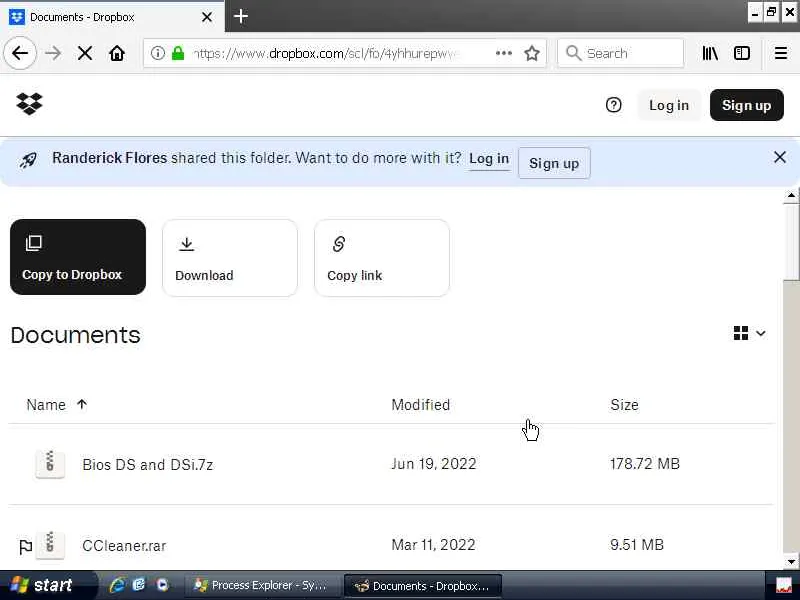Screen dimensions: 800x600
Task: Go back with the browser back arrow
Action: tap(20, 53)
